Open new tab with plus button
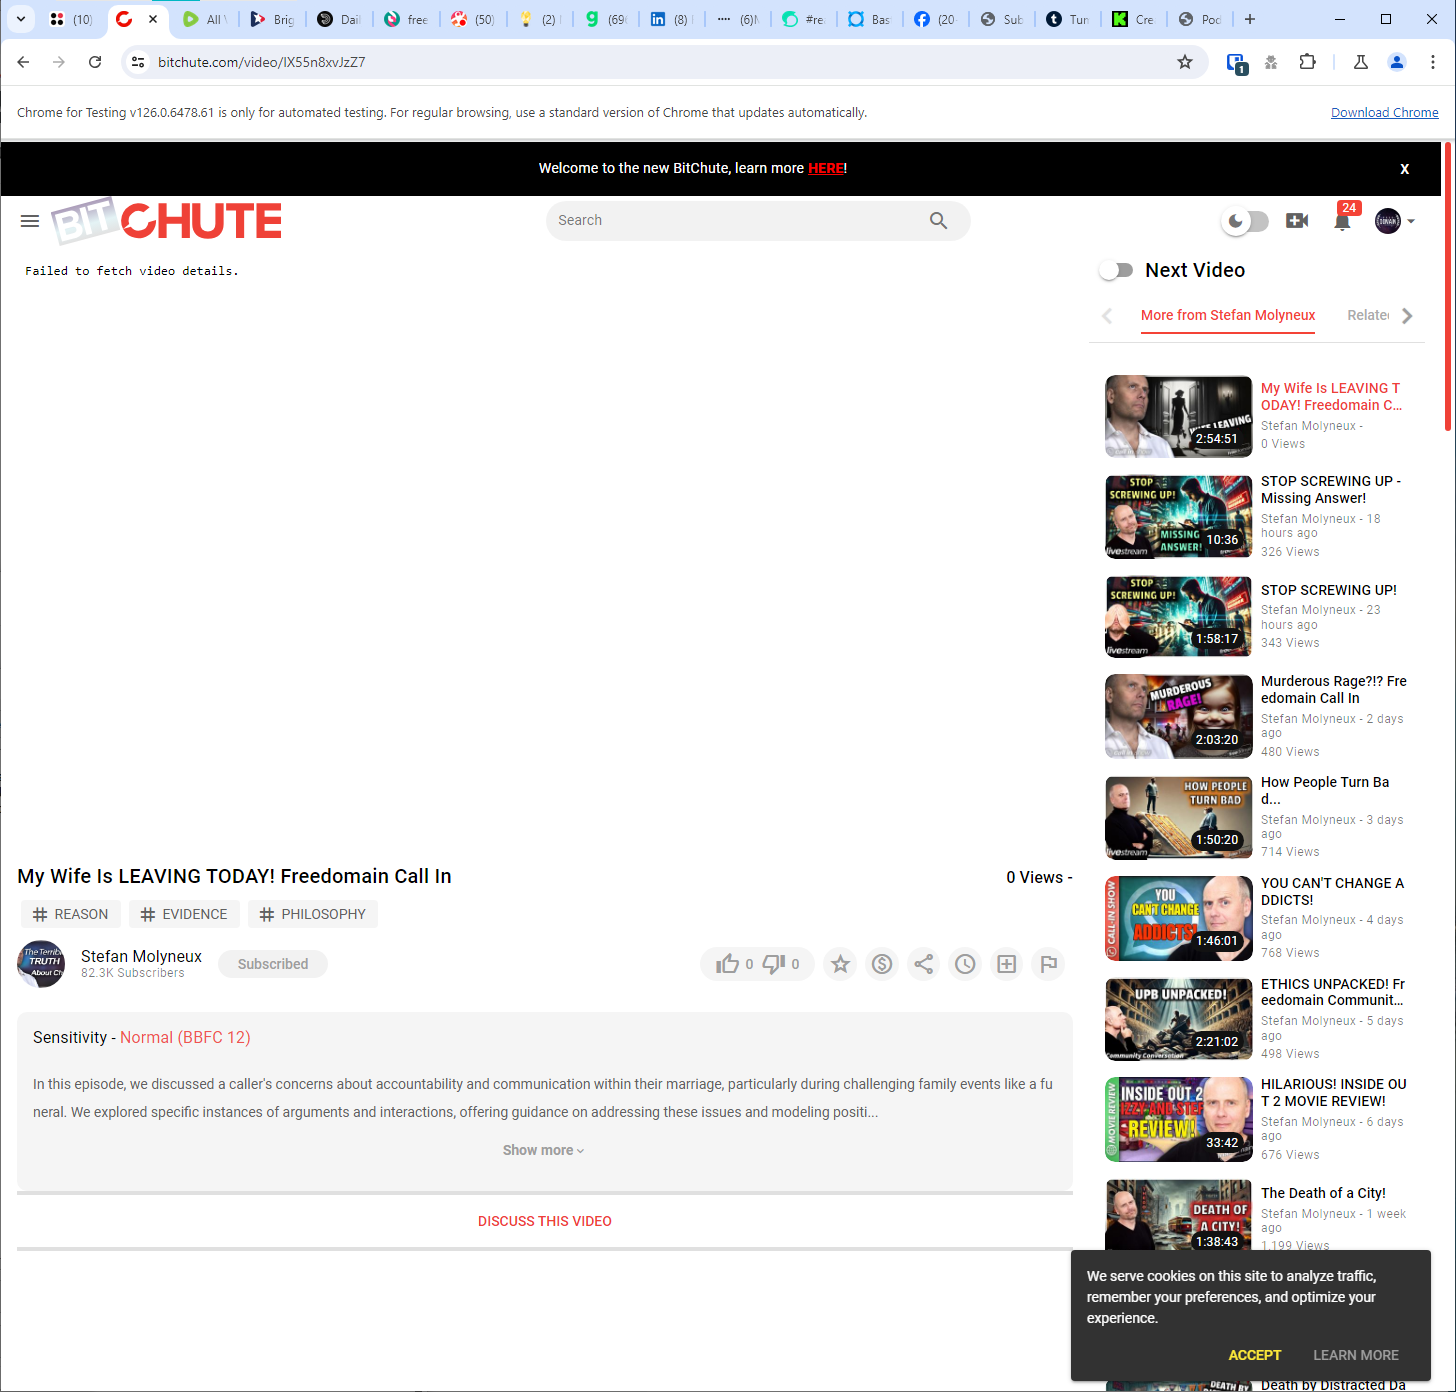The width and height of the screenshot is (1456, 1392). (1250, 19)
